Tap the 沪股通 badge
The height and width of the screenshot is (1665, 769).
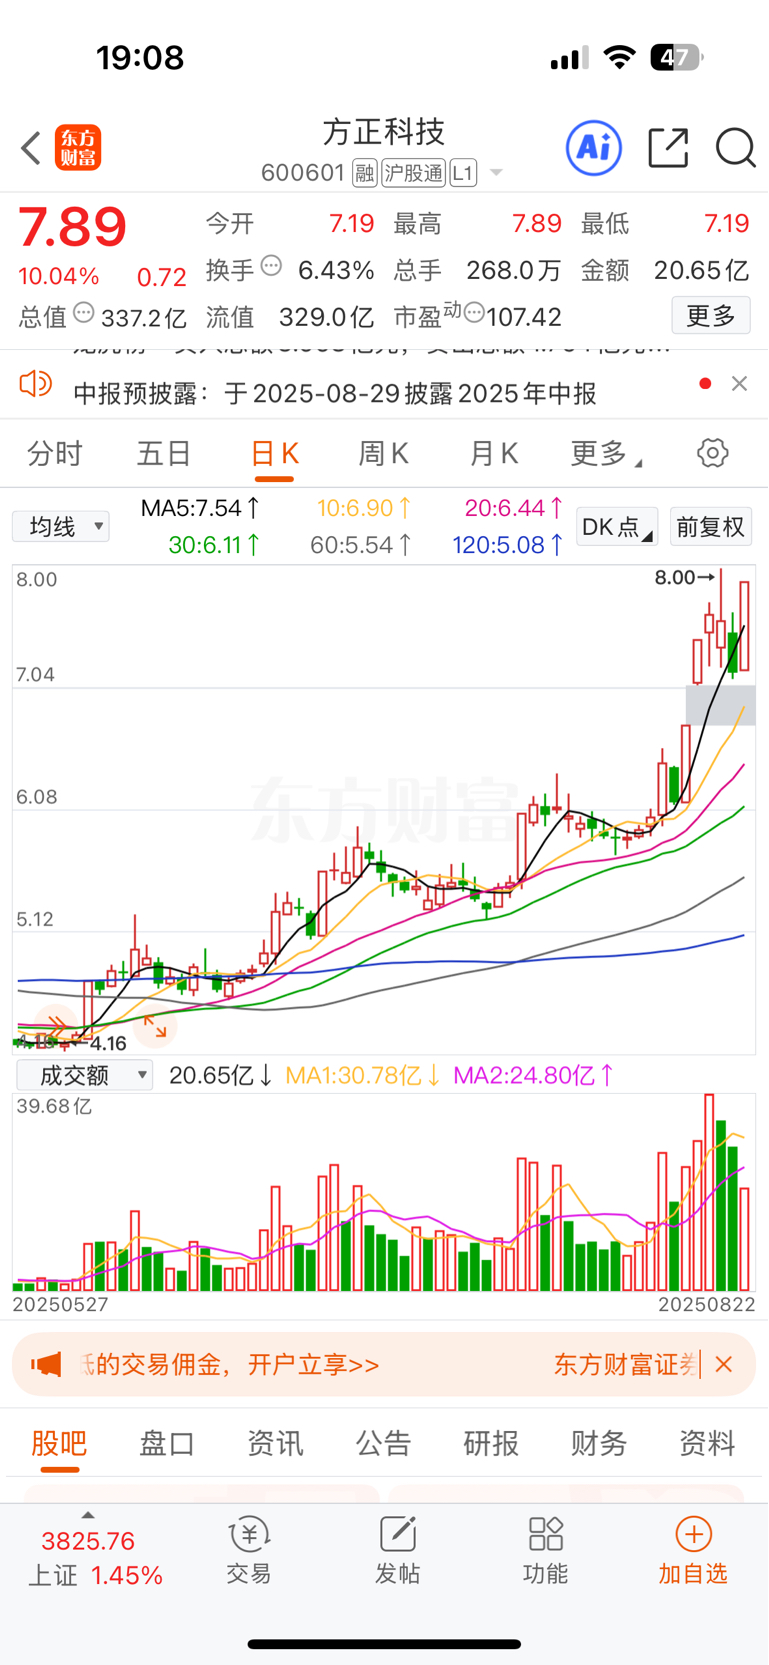(x=413, y=173)
